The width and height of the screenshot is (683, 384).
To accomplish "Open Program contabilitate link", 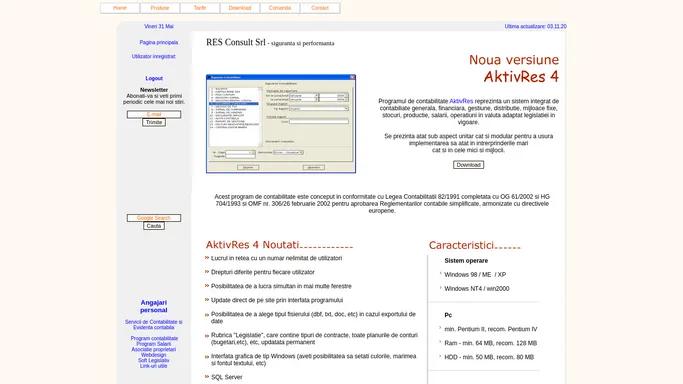I will point(154,338).
